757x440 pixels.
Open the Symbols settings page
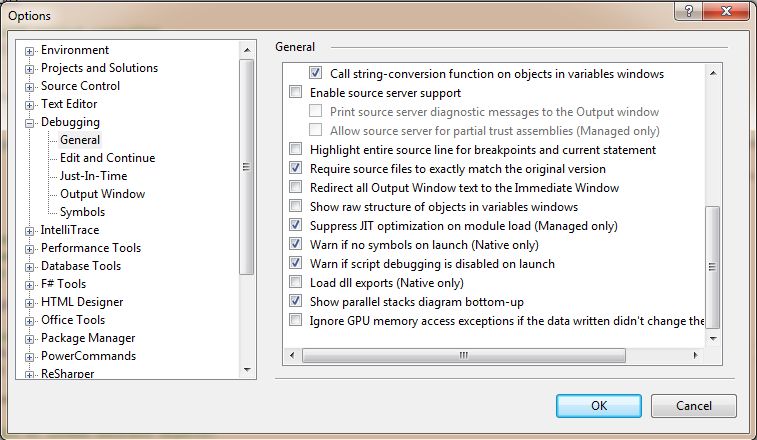(82, 212)
